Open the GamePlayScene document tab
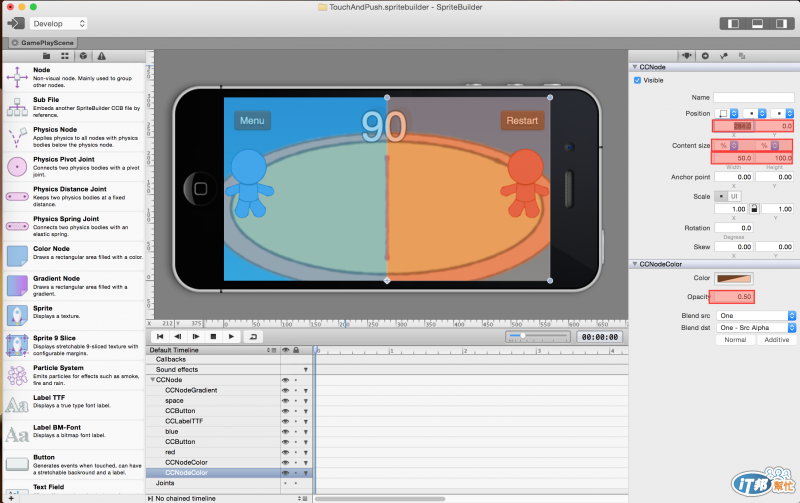 [x=43, y=43]
